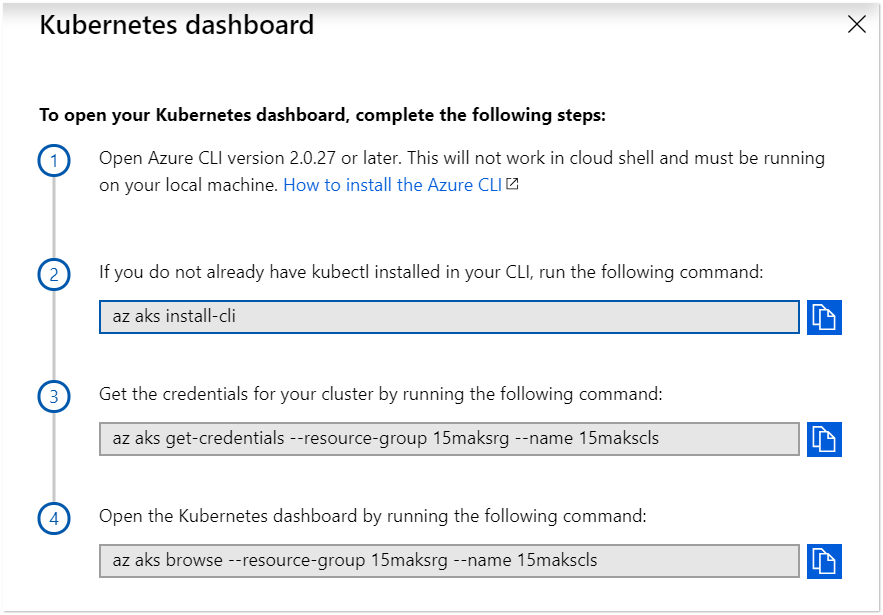Close the Kubernetes dashboard panel
Screen dimensions: 883x615
(x=856, y=26)
